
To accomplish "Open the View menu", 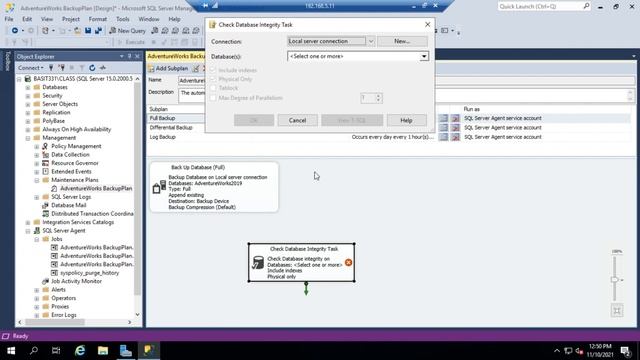I will [47, 19].
